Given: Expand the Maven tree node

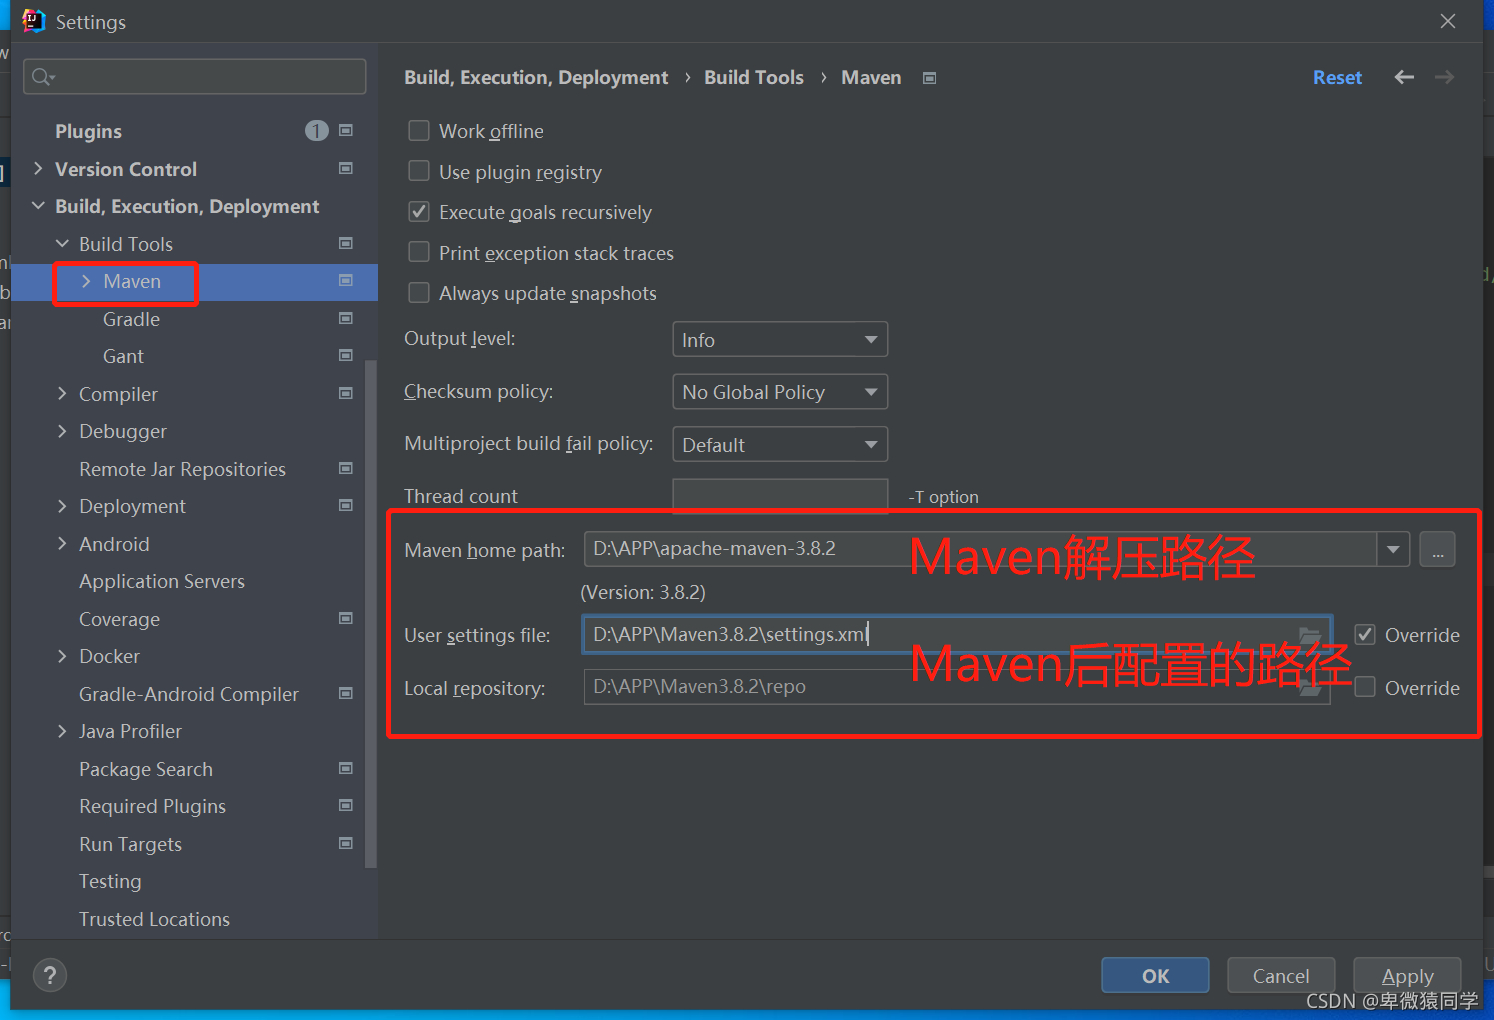Looking at the screenshot, I should pyautogui.click(x=86, y=281).
